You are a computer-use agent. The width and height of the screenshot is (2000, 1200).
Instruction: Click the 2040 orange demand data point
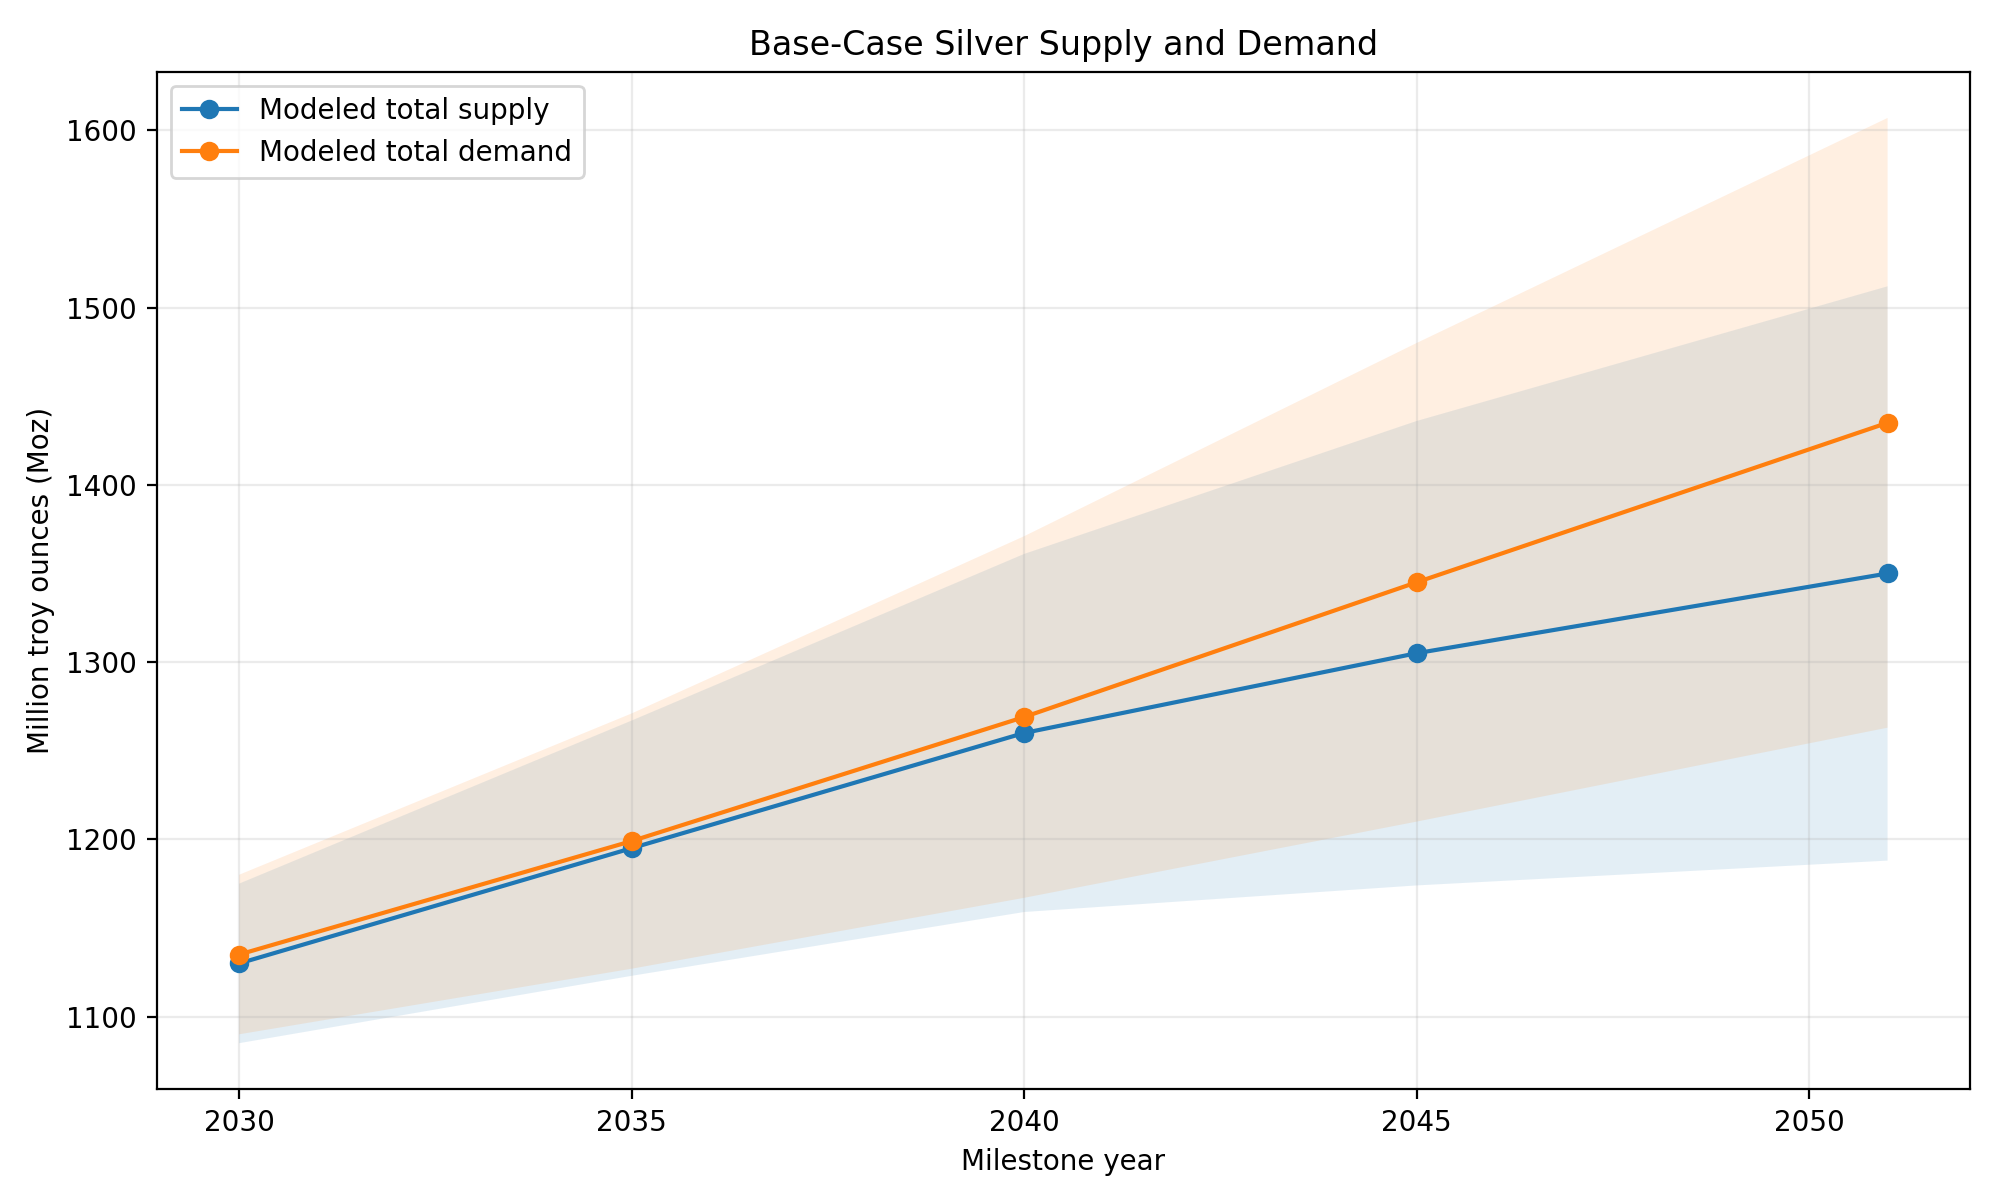click(x=1024, y=717)
